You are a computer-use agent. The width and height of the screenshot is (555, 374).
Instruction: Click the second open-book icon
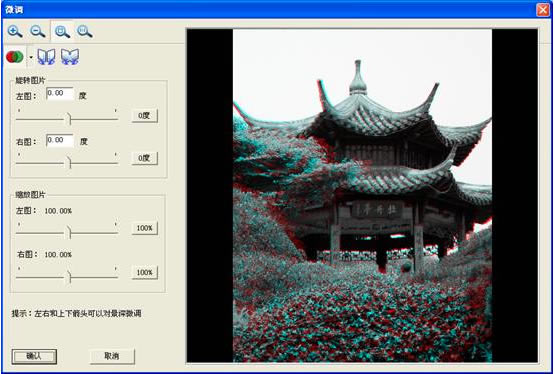70,57
